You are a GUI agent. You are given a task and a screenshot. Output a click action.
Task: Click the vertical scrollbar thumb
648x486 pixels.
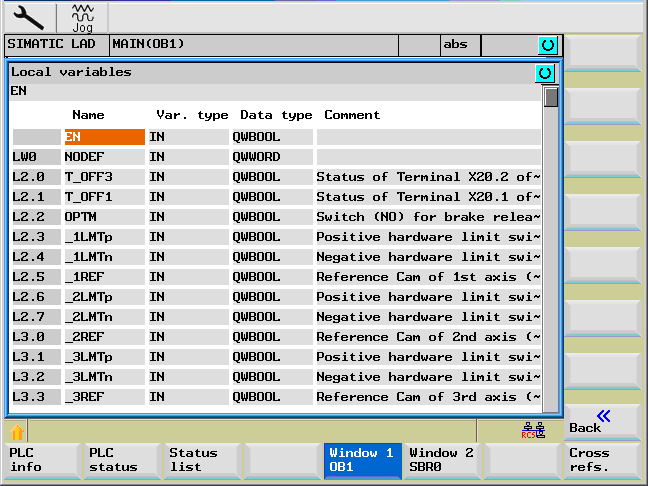[x=550, y=97]
